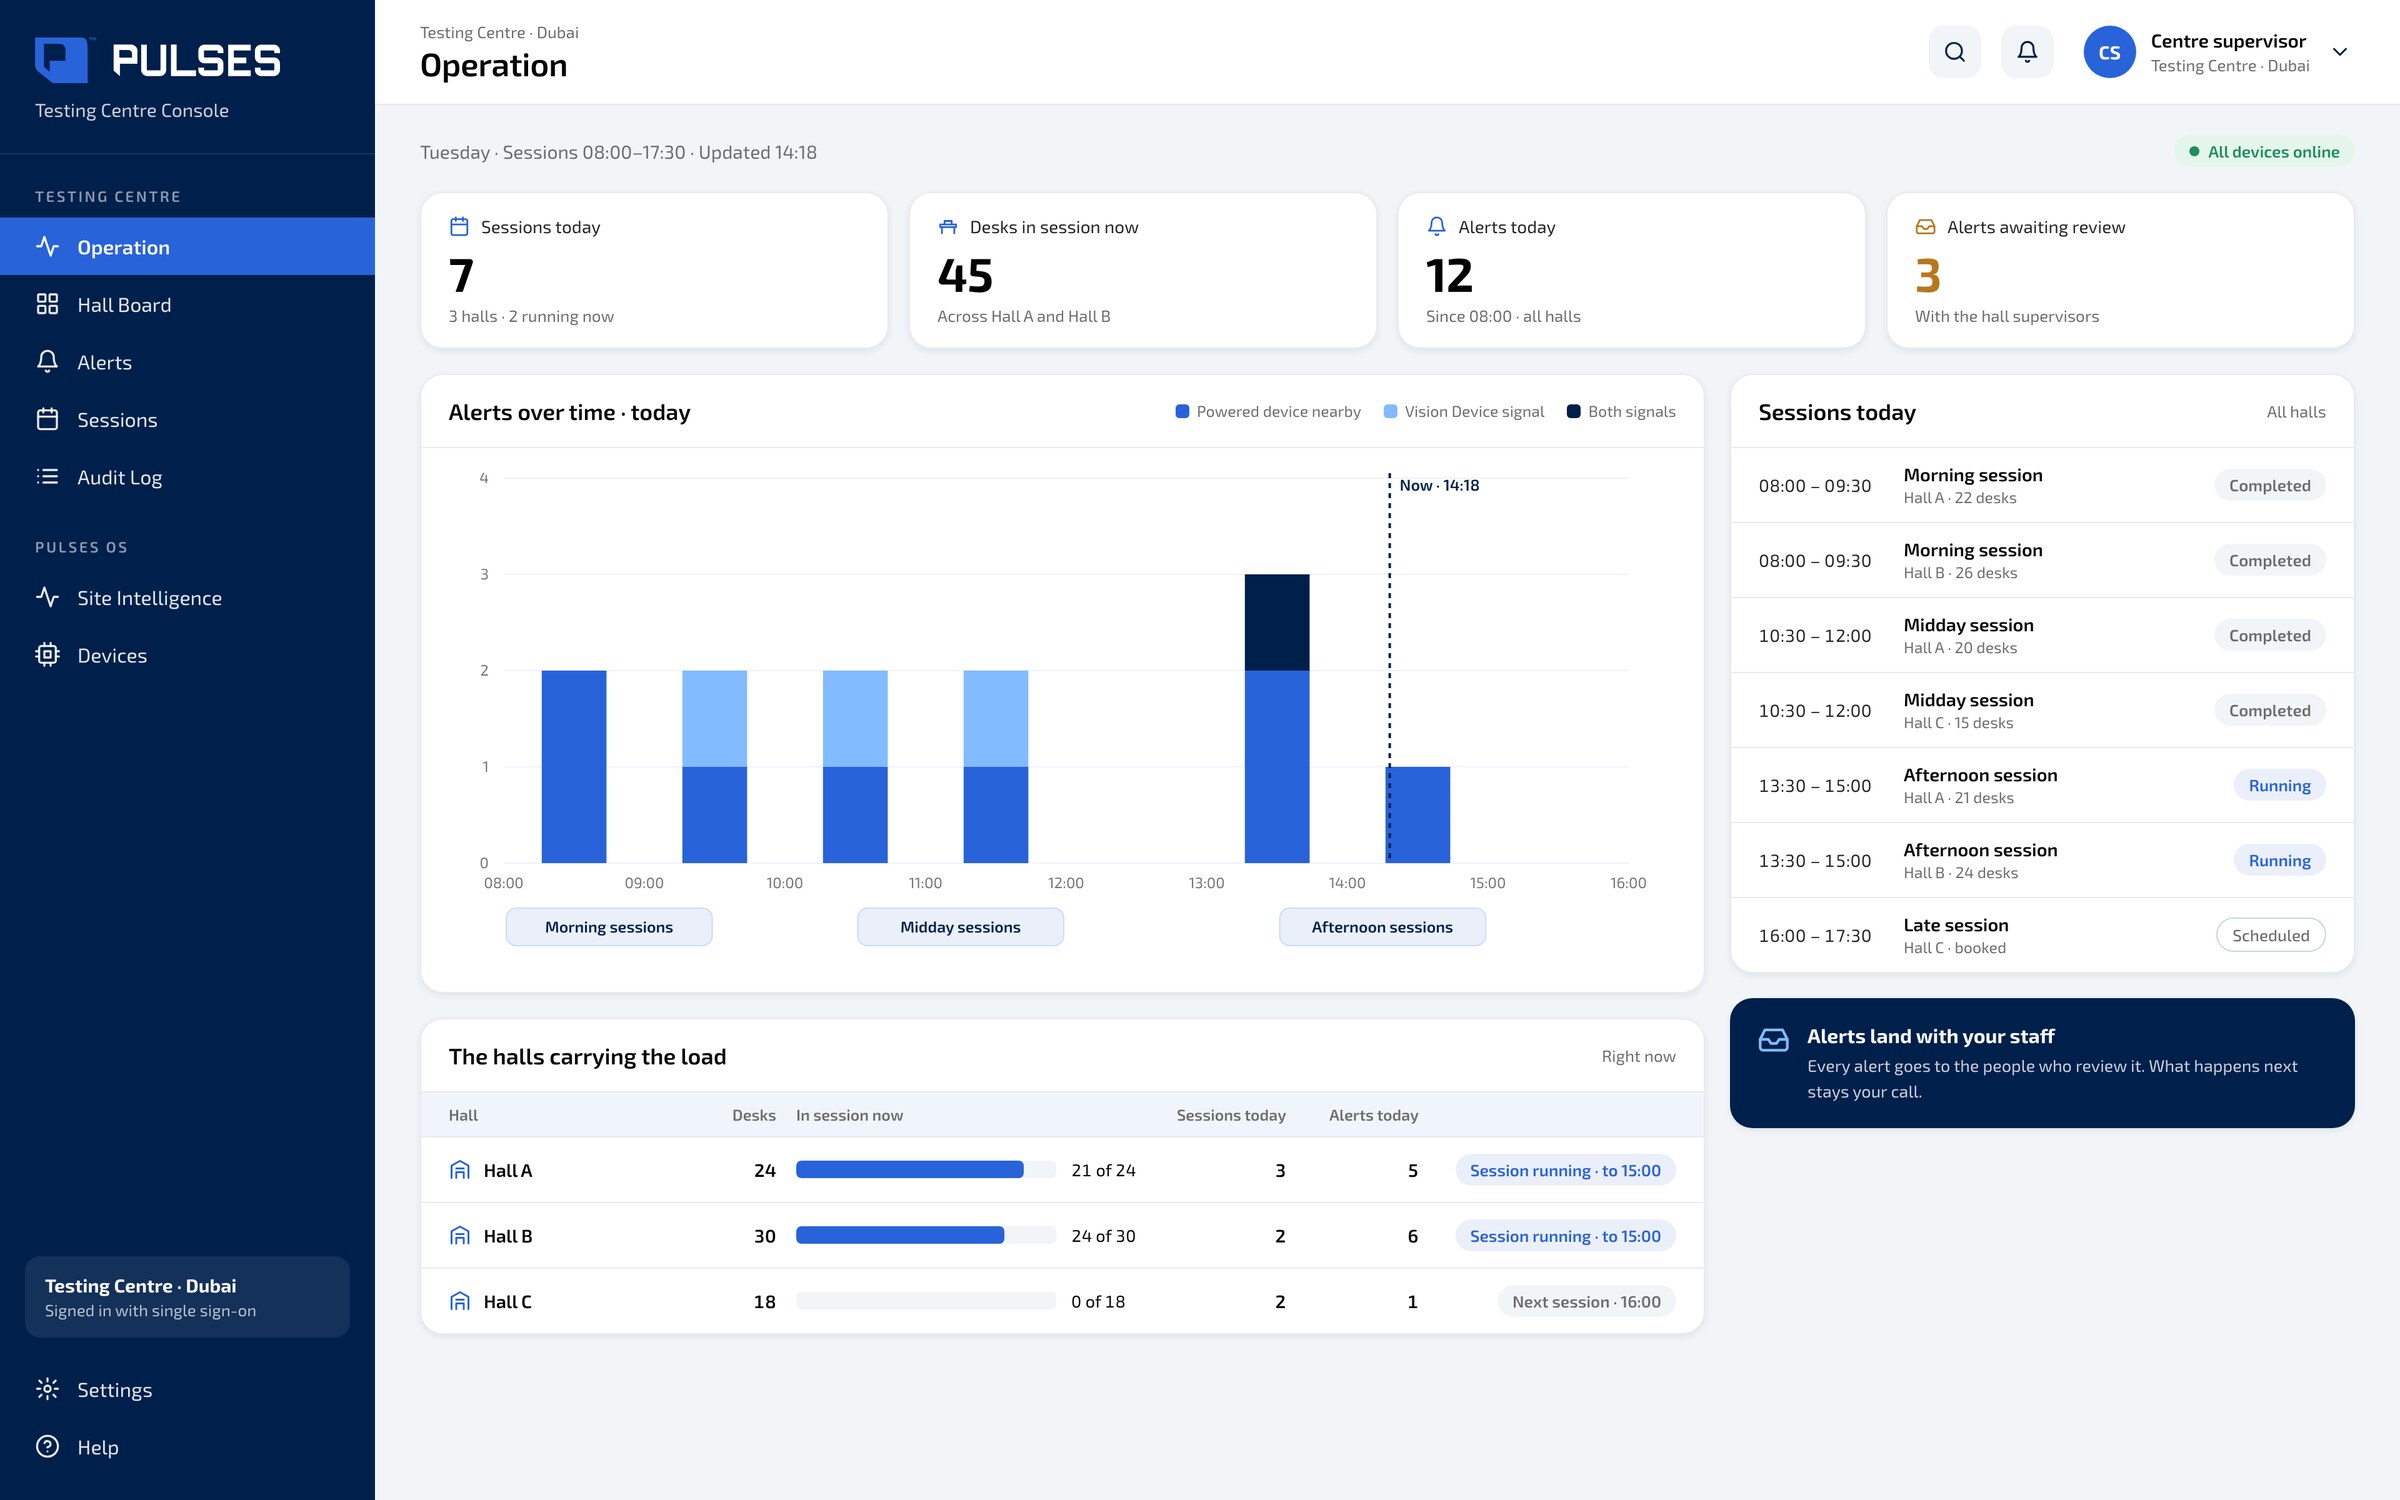2400x1500 pixels.
Task: Click the inbox icon on Alerts awaiting review
Action: [1925, 227]
